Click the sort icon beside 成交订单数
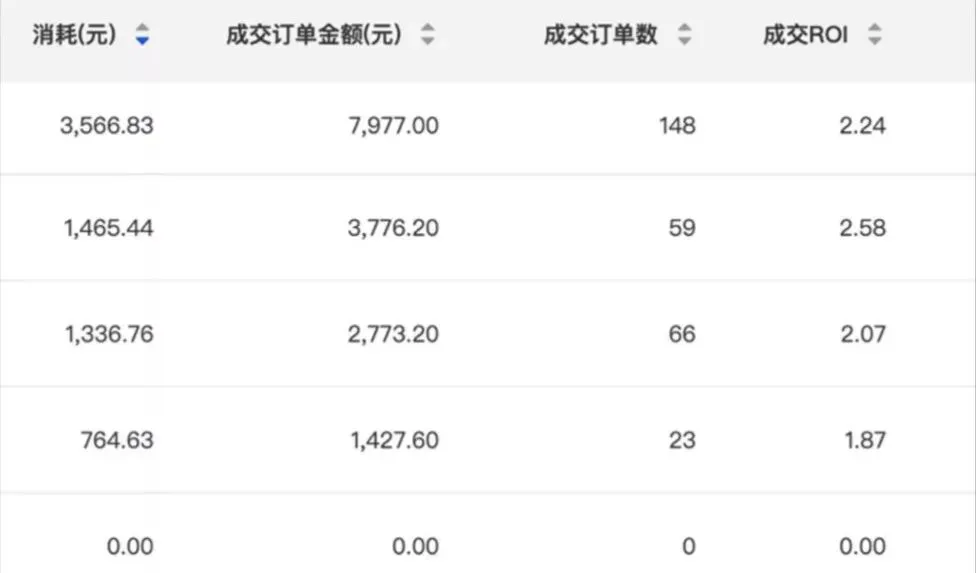Screen dimensions: 976x573 [684, 36]
